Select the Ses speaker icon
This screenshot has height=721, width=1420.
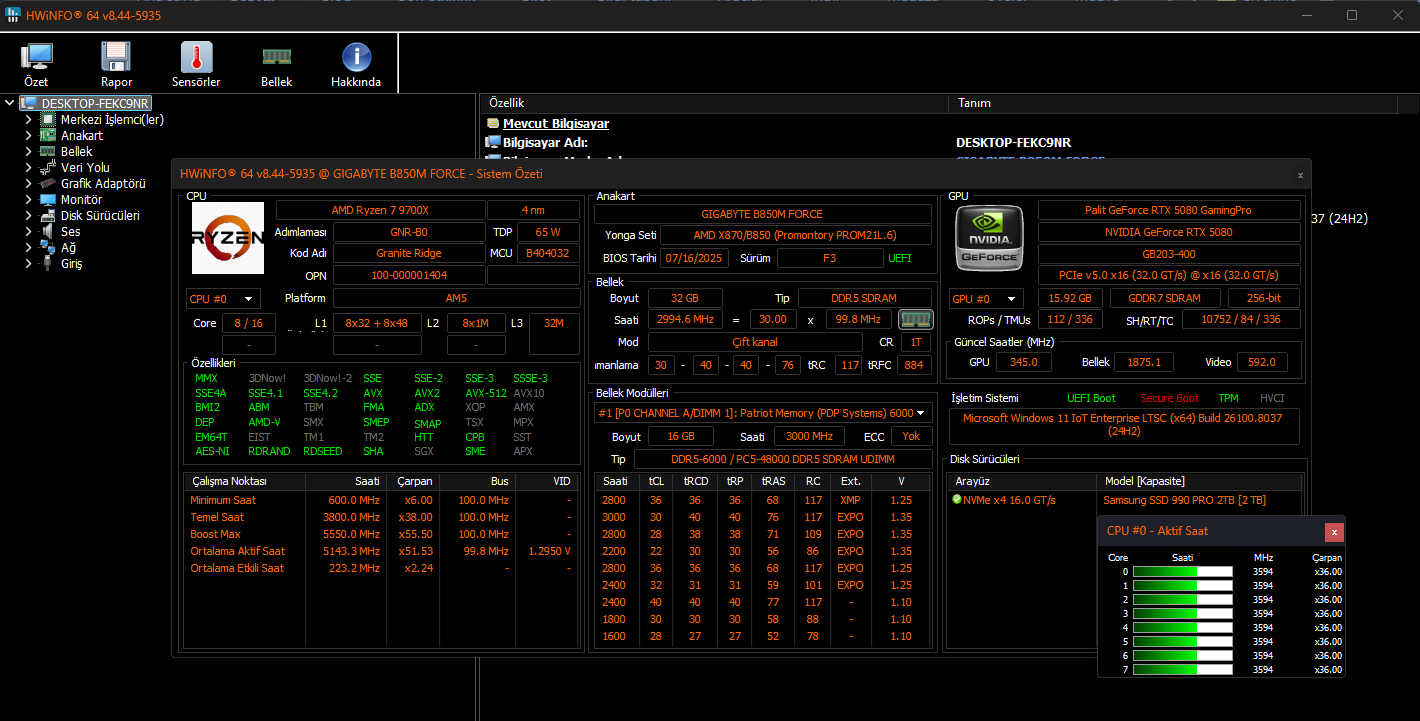pos(48,231)
